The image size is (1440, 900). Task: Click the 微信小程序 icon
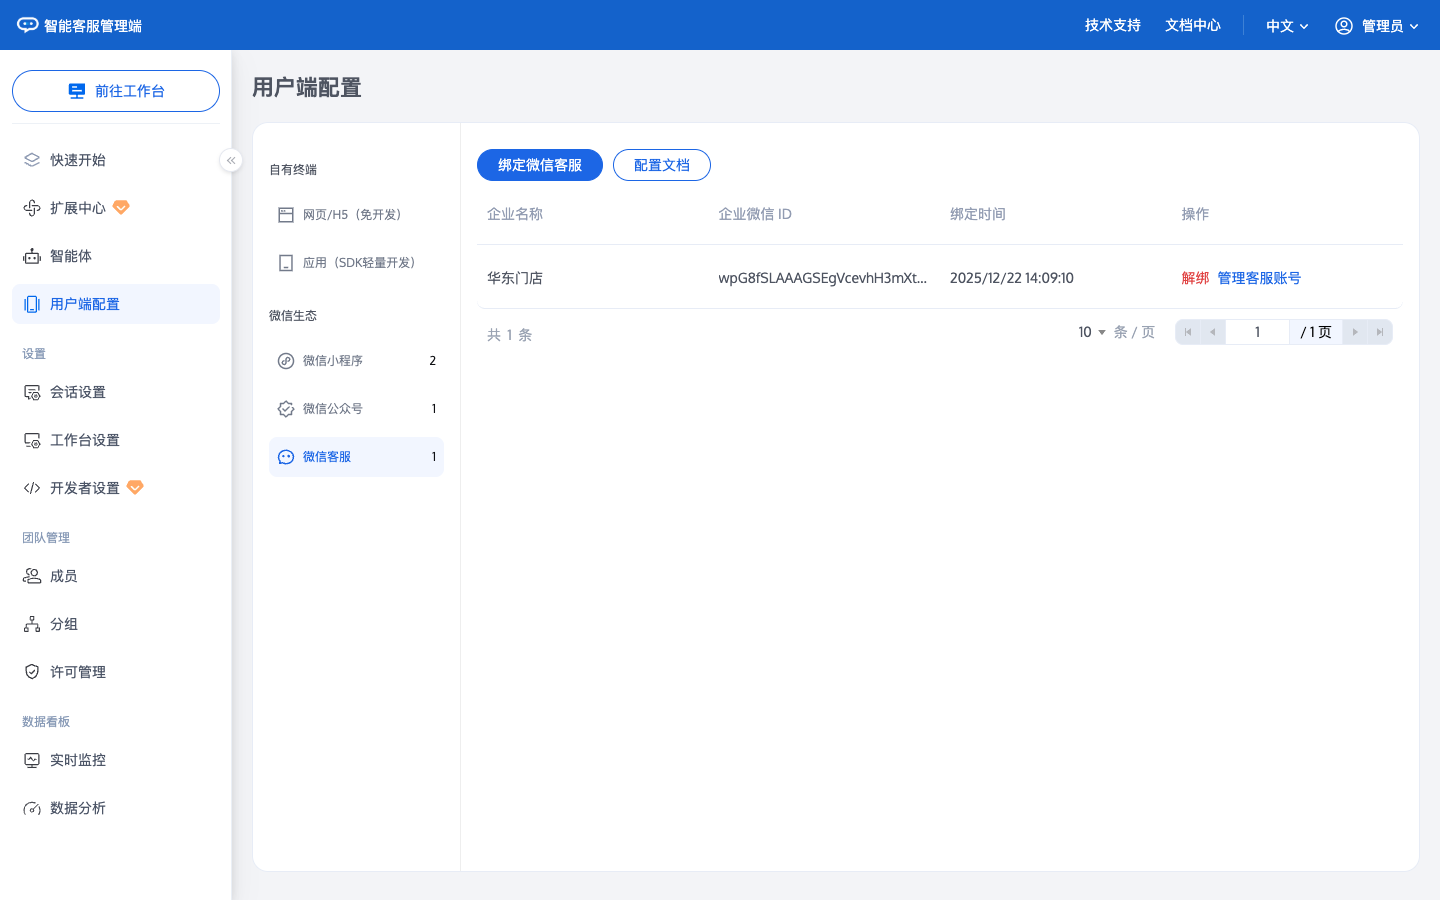click(x=286, y=361)
